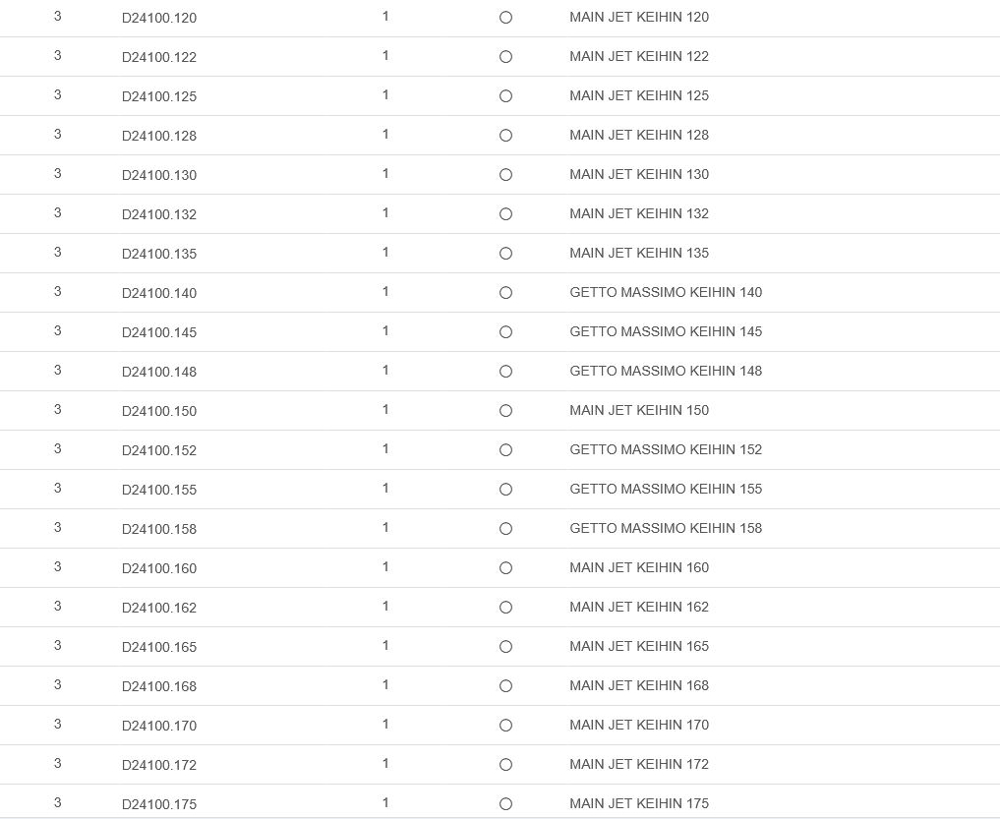Viewport: 1000px width, 819px height.
Task: Click the quantity value in the D24100.132 row
Action: [x=385, y=213]
